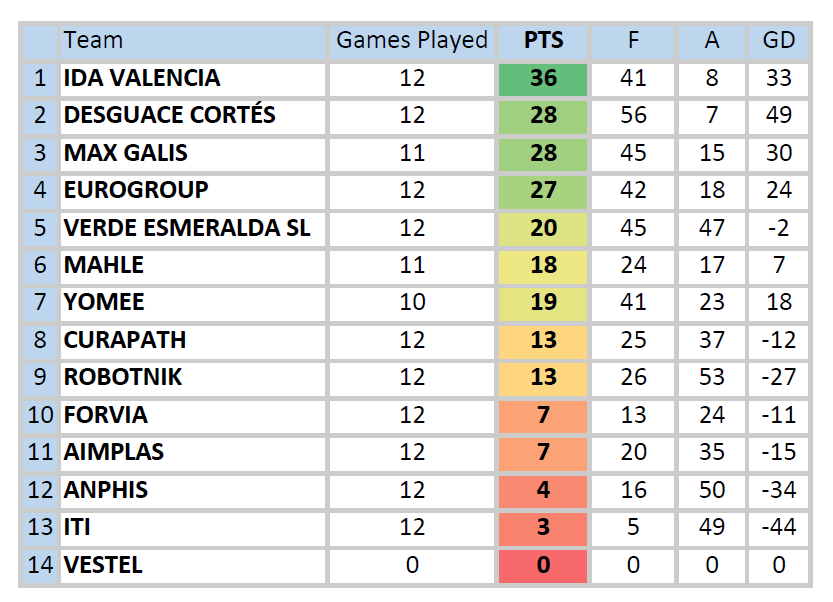Select the IDA VALENCIA team cell
Viewport: 833px width, 602px height.
(x=141, y=78)
